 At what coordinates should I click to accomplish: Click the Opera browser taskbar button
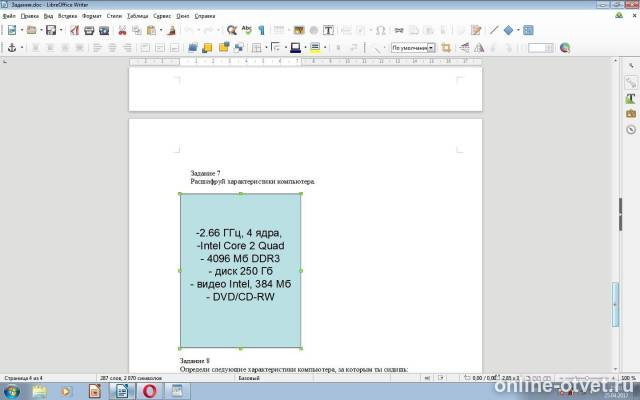point(149,391)
